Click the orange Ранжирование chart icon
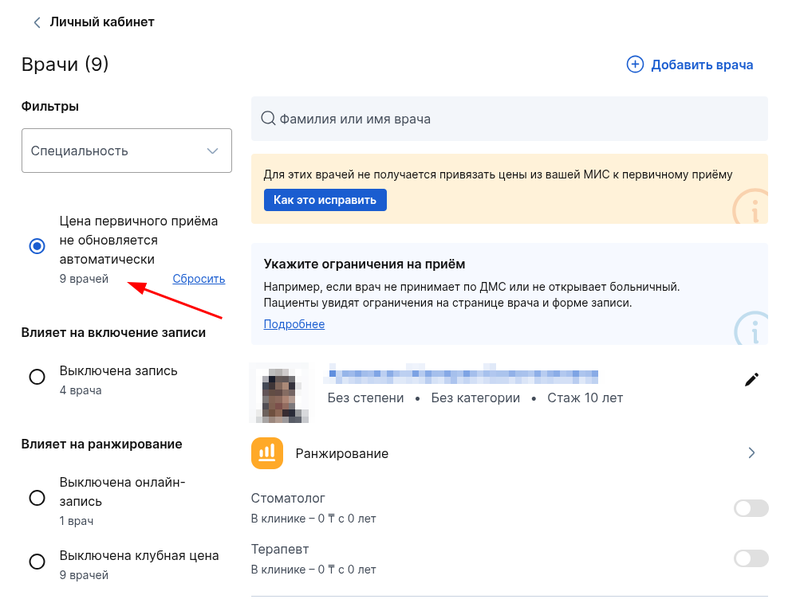This screenshot has width=800, height=603. [x=267, y=453]
